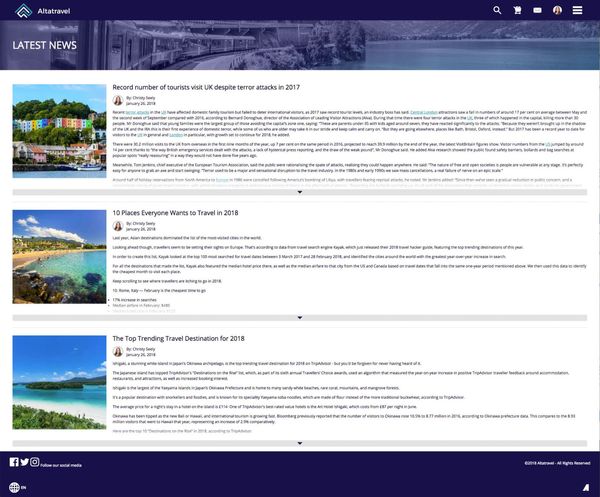Click 'Central London' link in first article
Viewport: 600px width, 497px height.
tap(424, 112)
